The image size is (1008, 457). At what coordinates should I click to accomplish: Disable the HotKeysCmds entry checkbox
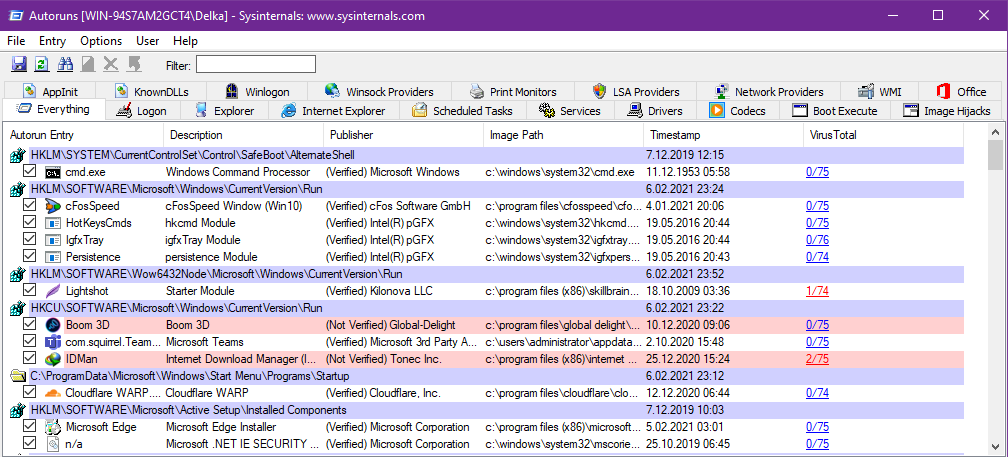click(29, 222)
